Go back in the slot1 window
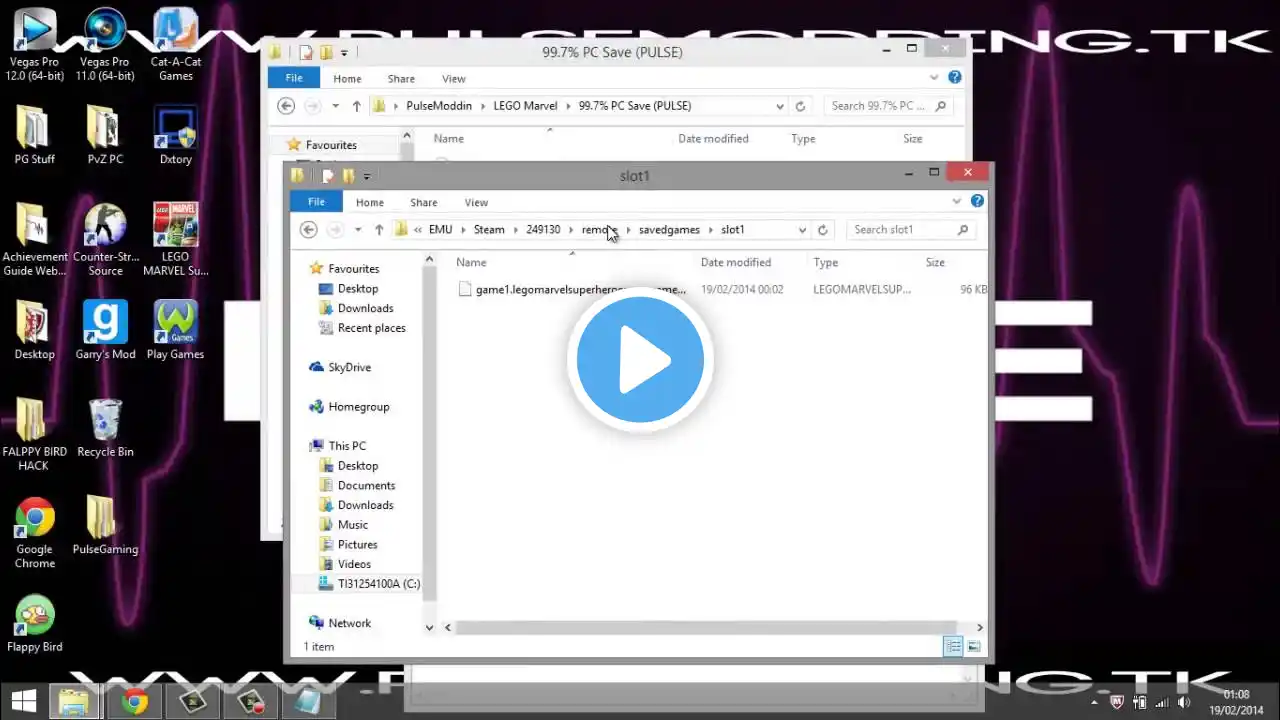Screen dimensions: 1280x720 tap(309, 230)
